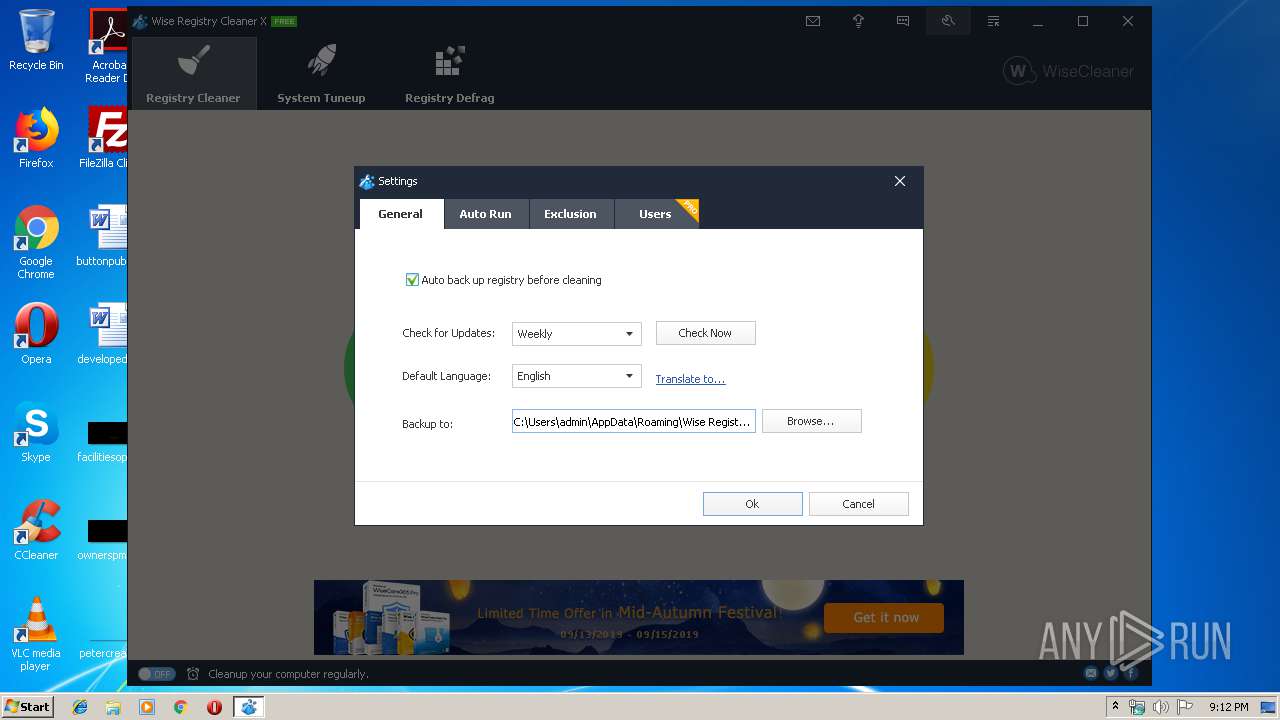Click the Translate to... link
Screen dimensions: 1280x720
pos(690,379)
